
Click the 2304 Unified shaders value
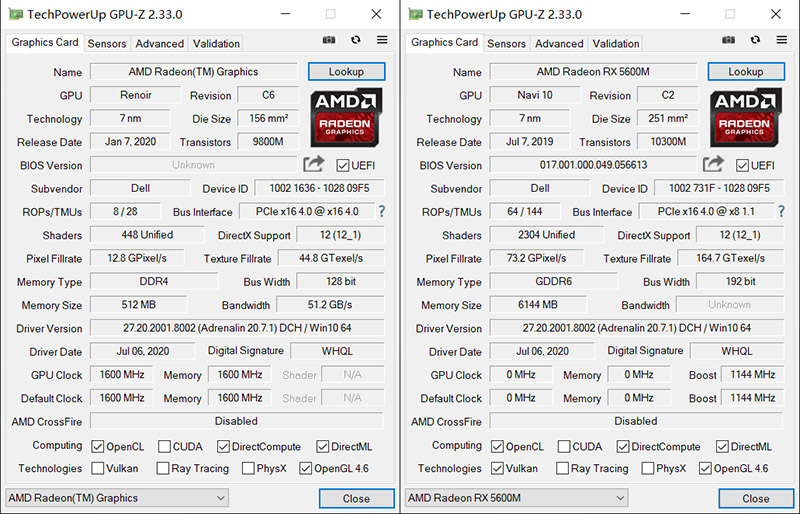coord(546,235)
